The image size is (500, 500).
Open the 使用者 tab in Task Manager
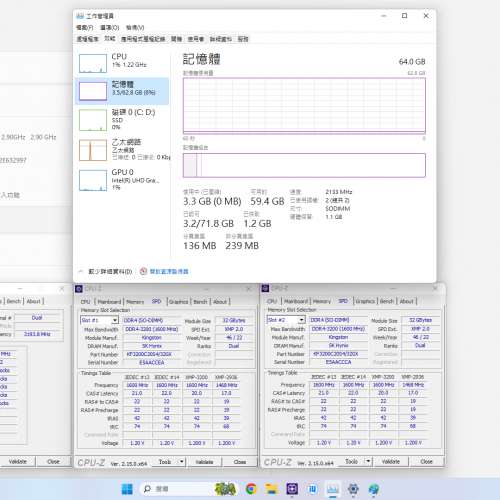pyautogui.click(x=196, y=39)
